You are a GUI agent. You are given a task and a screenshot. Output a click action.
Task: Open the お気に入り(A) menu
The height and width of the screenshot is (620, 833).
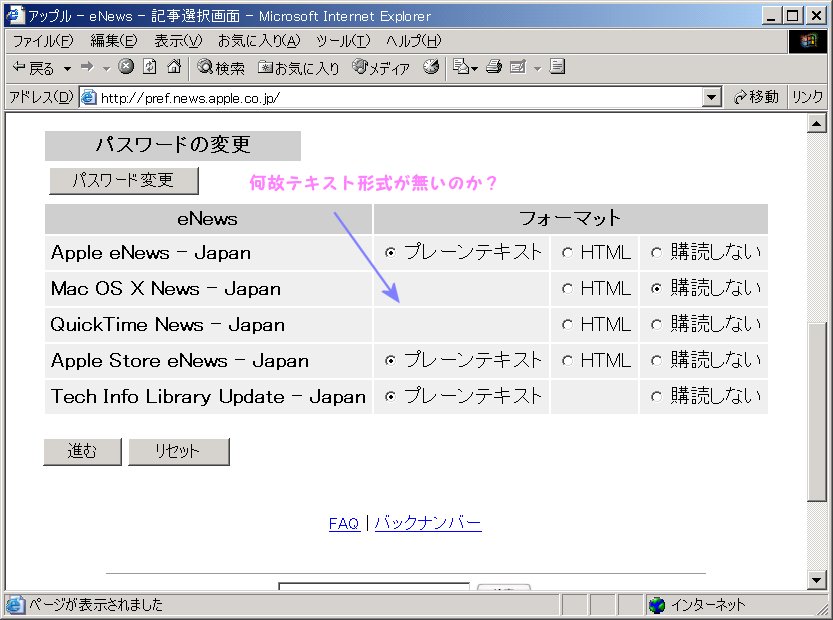click(x=259, y=41)
